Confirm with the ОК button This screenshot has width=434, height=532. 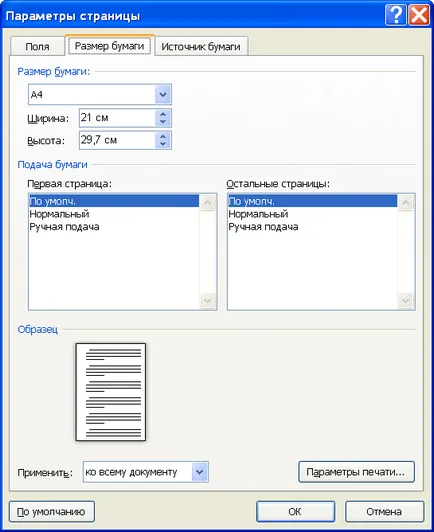pyautogui.click(x=295, y=511)
